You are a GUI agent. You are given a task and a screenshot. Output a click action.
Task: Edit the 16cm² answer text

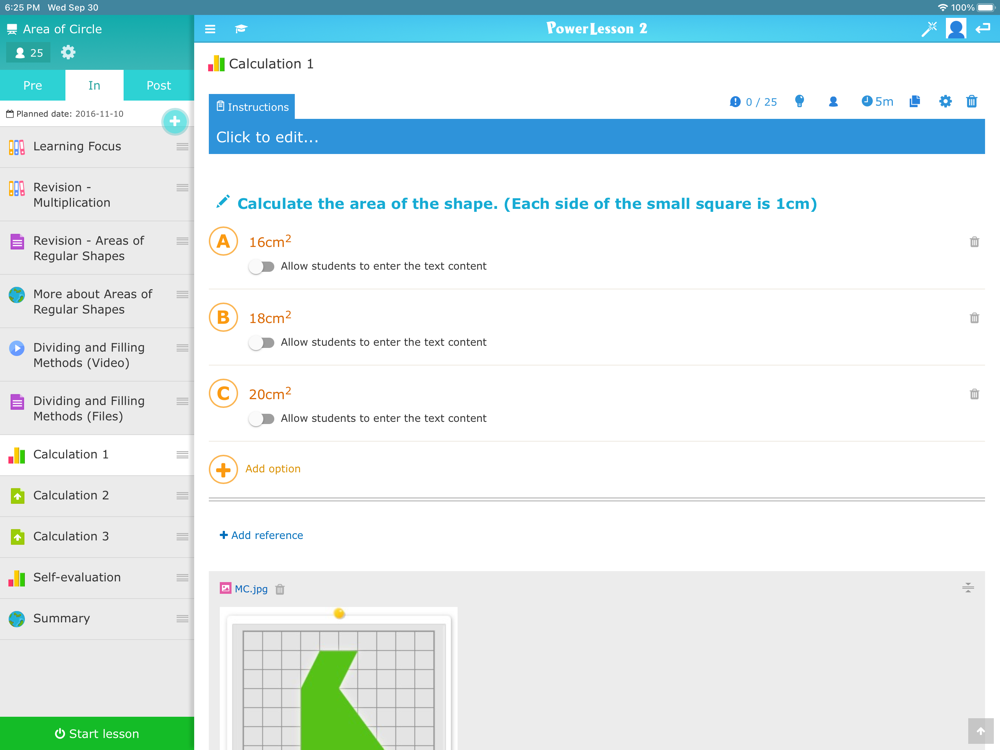(x=270, y=241)
